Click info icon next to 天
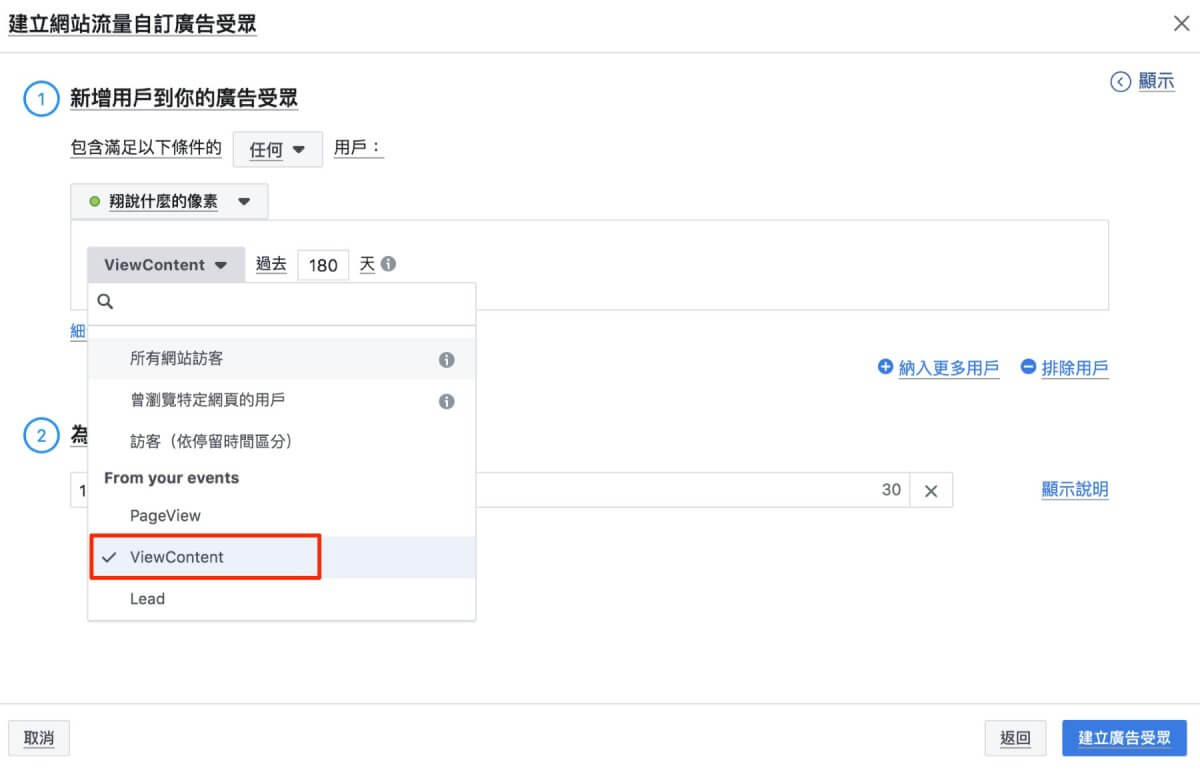Screen dimensions: 1200x770 [x=388, y=265]
